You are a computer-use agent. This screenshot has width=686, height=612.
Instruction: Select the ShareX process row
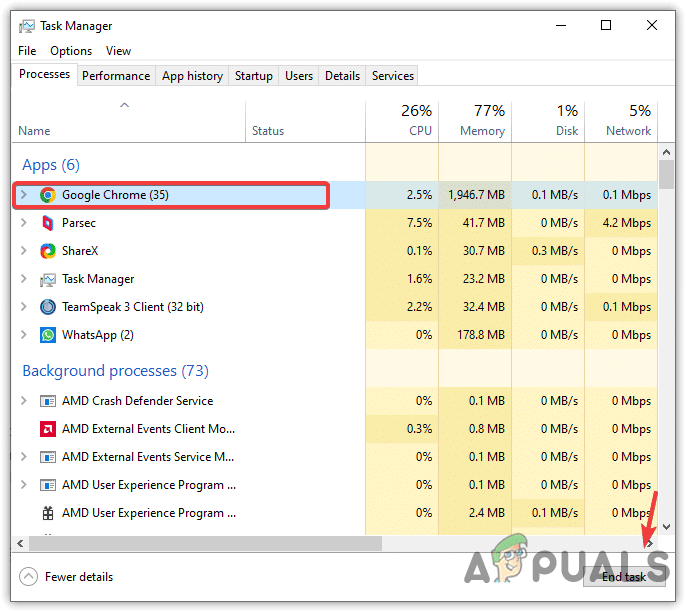tap(335, 251)
